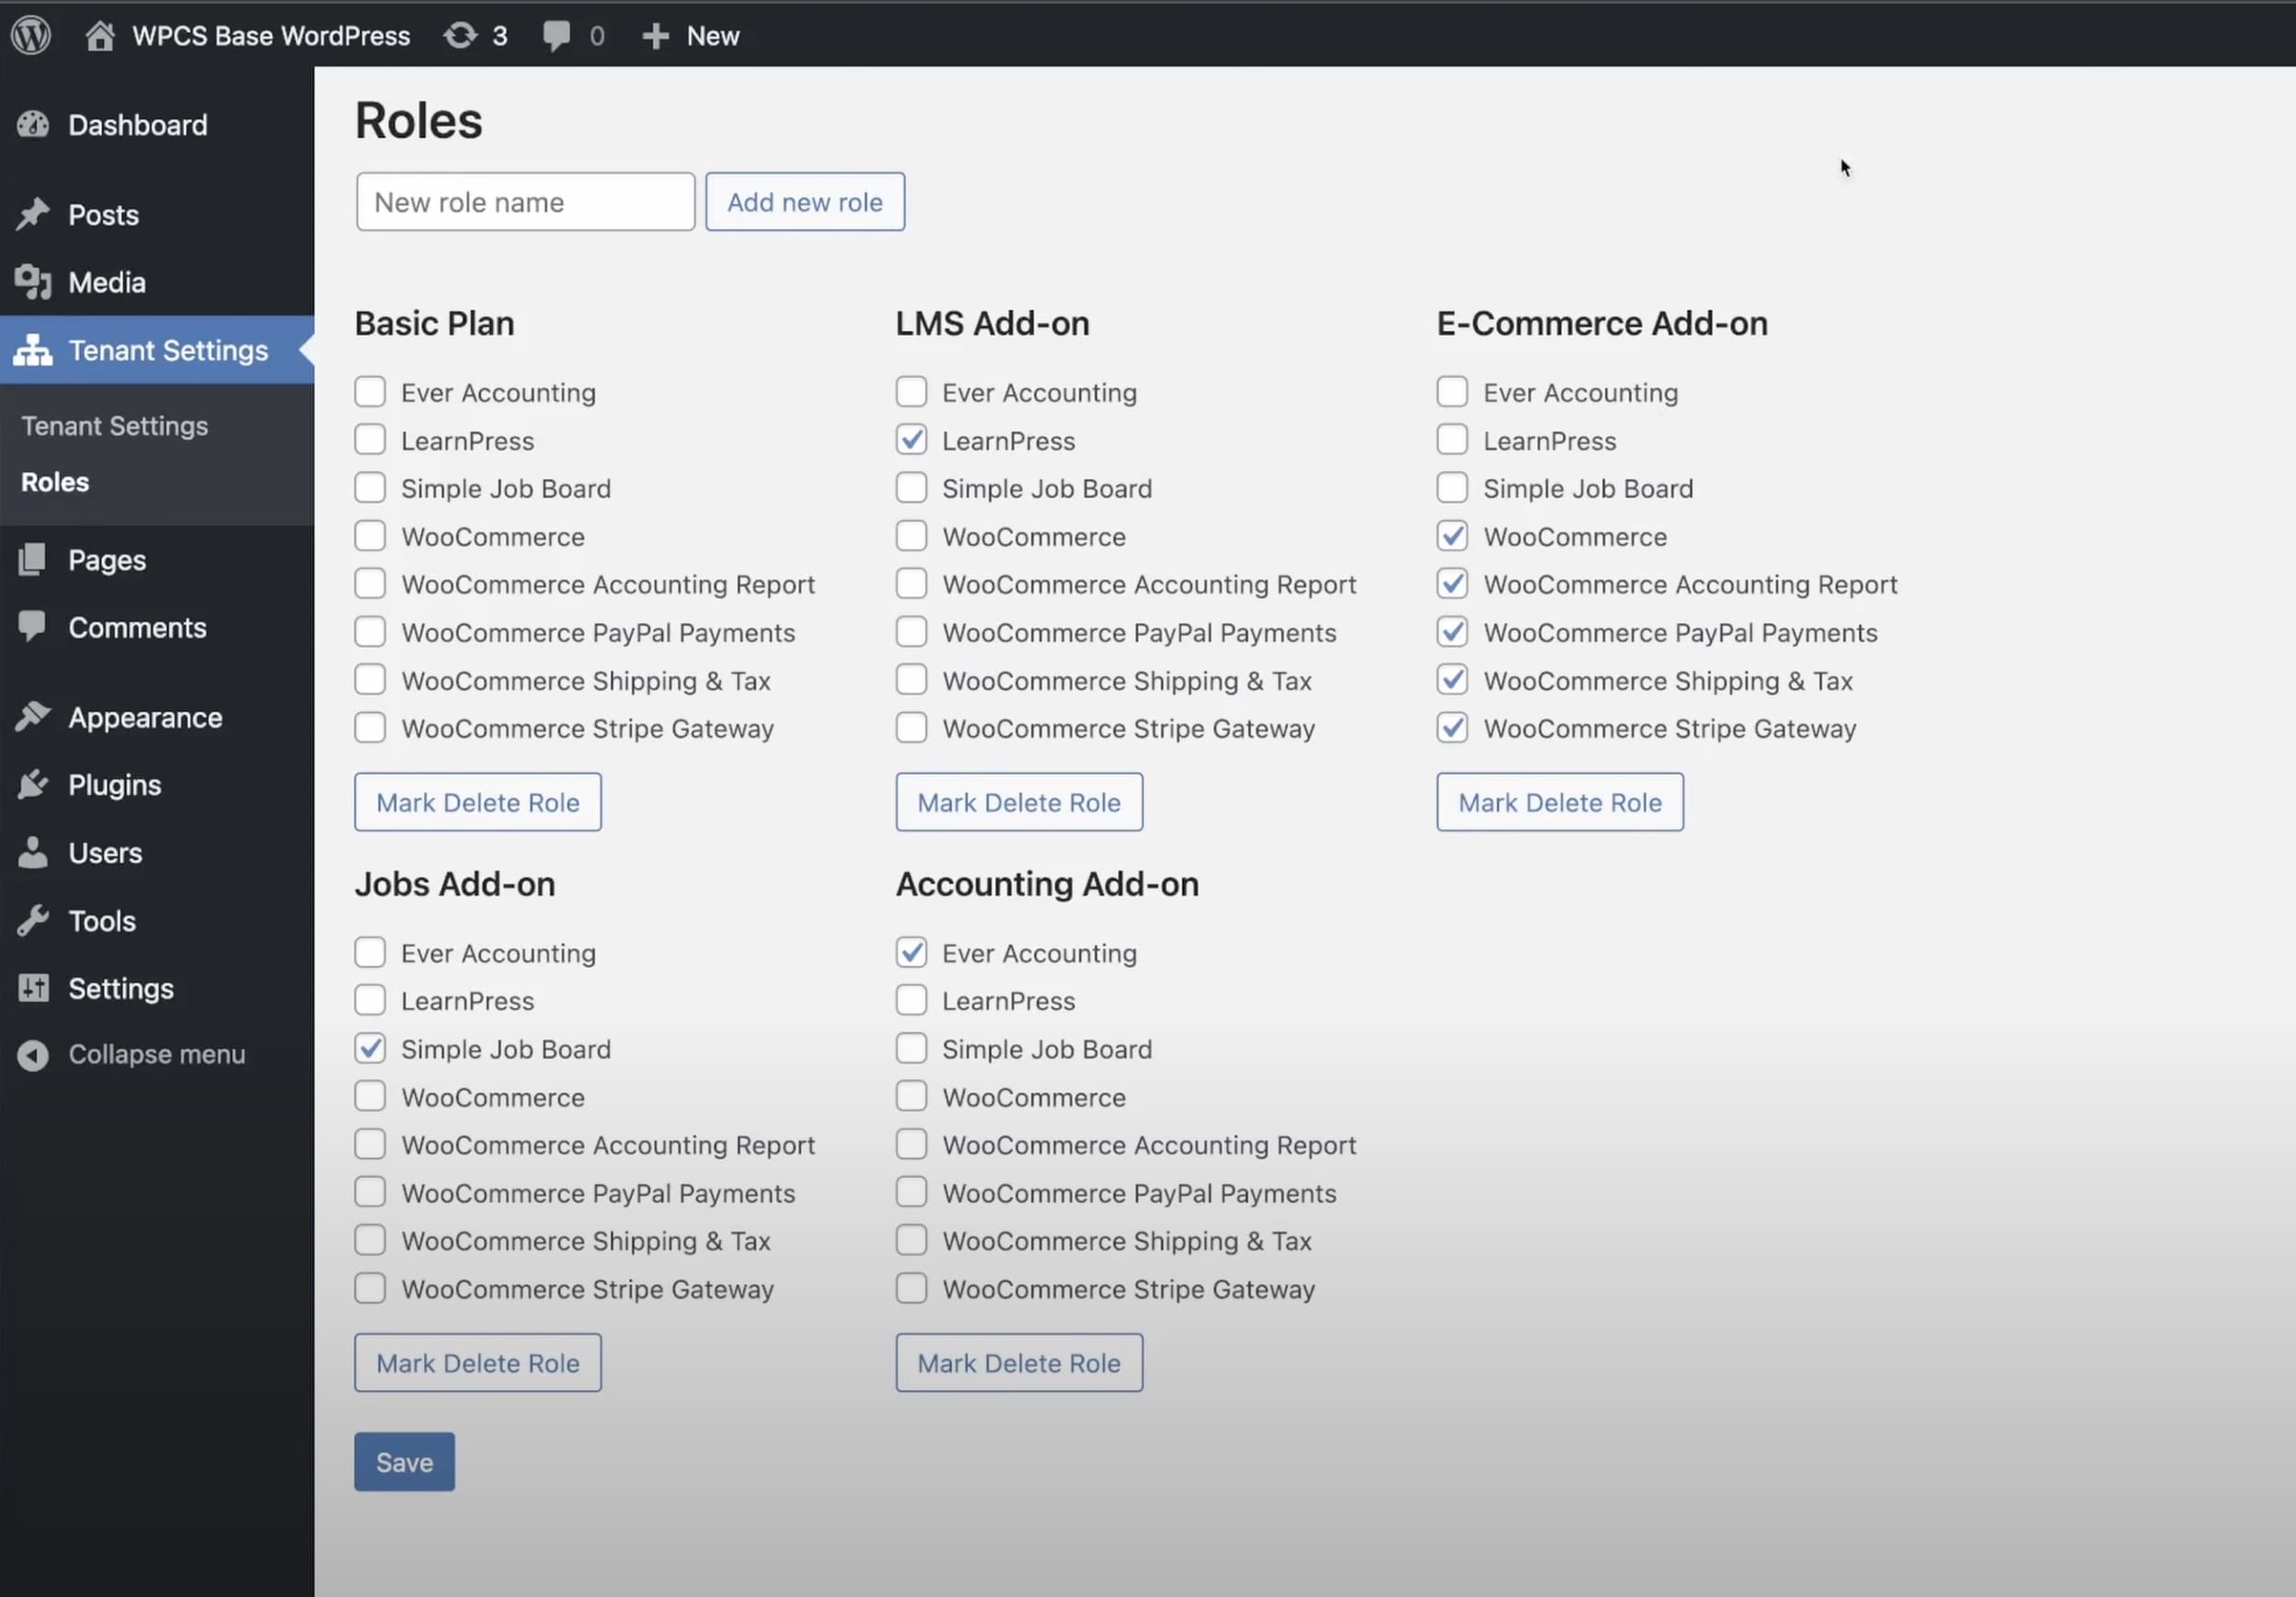Click the Add new role button
Screen dimensions: 2296x1597
(804, 202)
